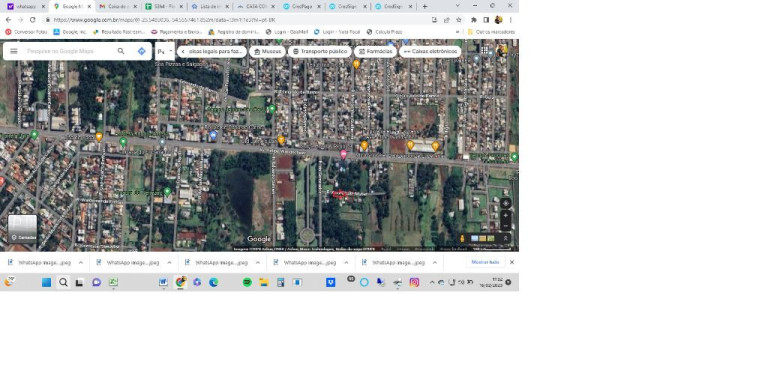This screenshot has height=388, width=768.
Task: Zoom out on the map
Action: coord(505,226)
